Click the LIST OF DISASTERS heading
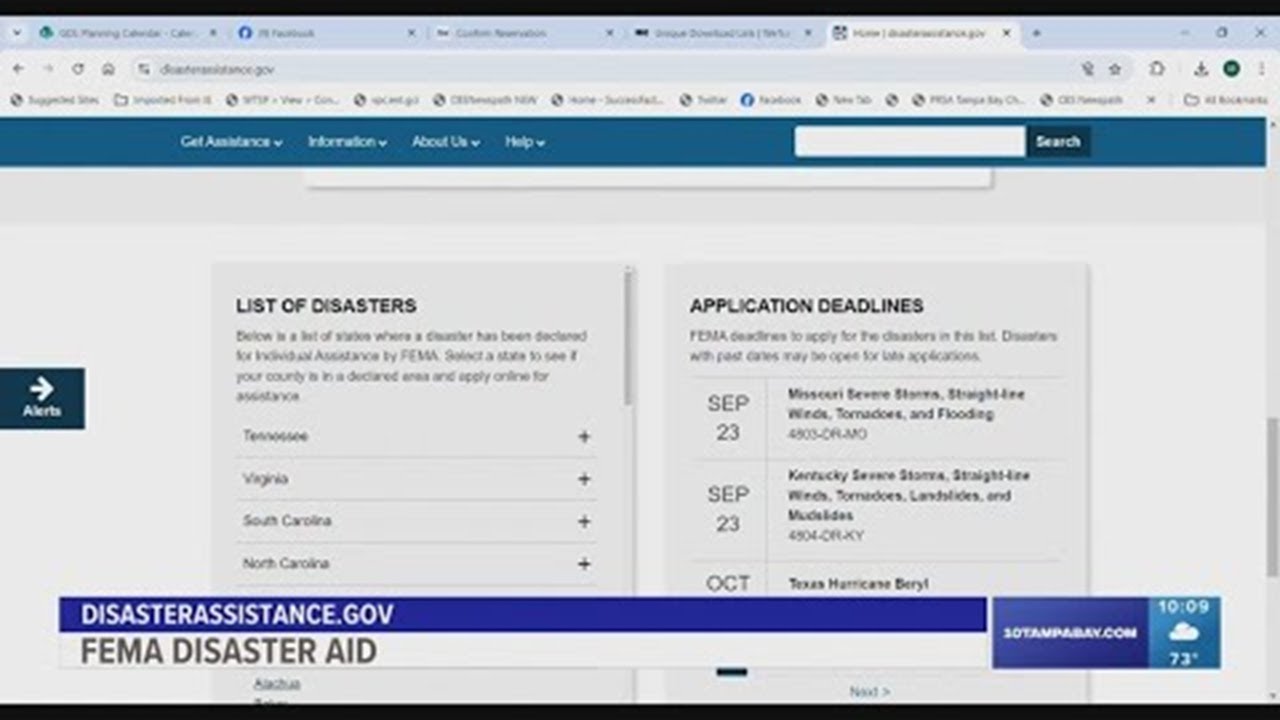Screen dimensions: 1280x720 pyautogui.click(x=326, y=306)
